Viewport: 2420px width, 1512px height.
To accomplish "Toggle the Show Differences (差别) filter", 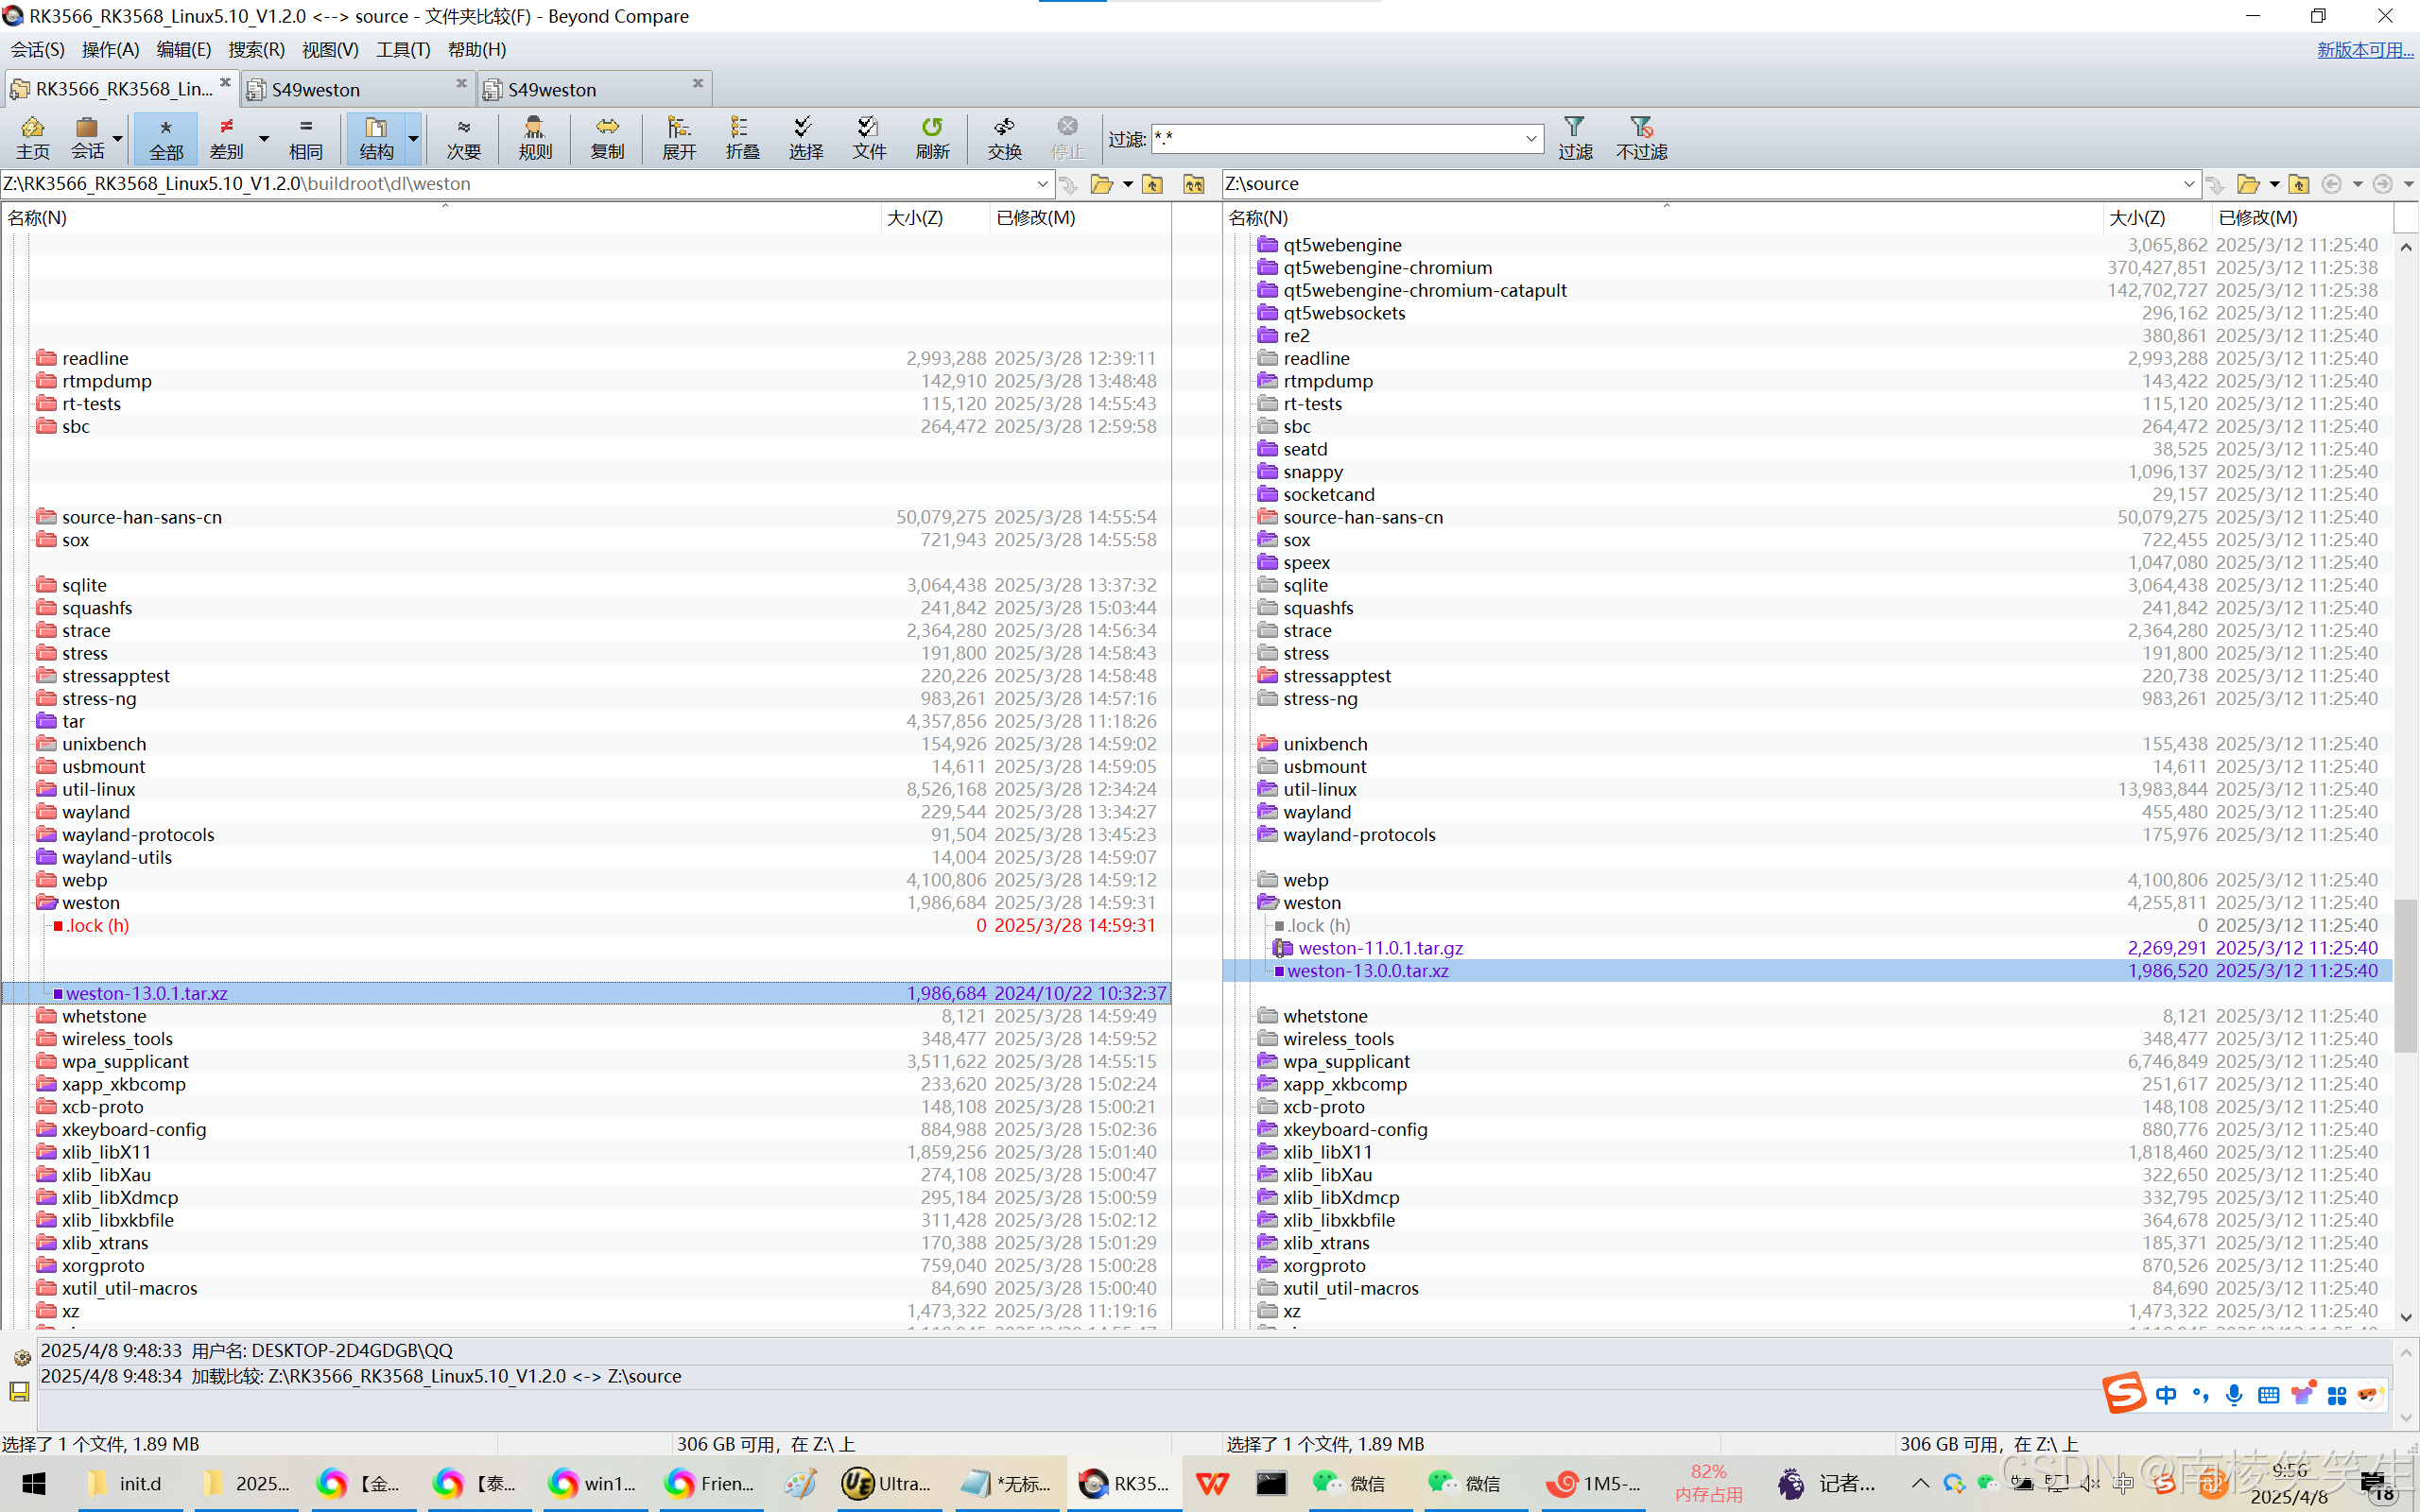I will (227, 137).
